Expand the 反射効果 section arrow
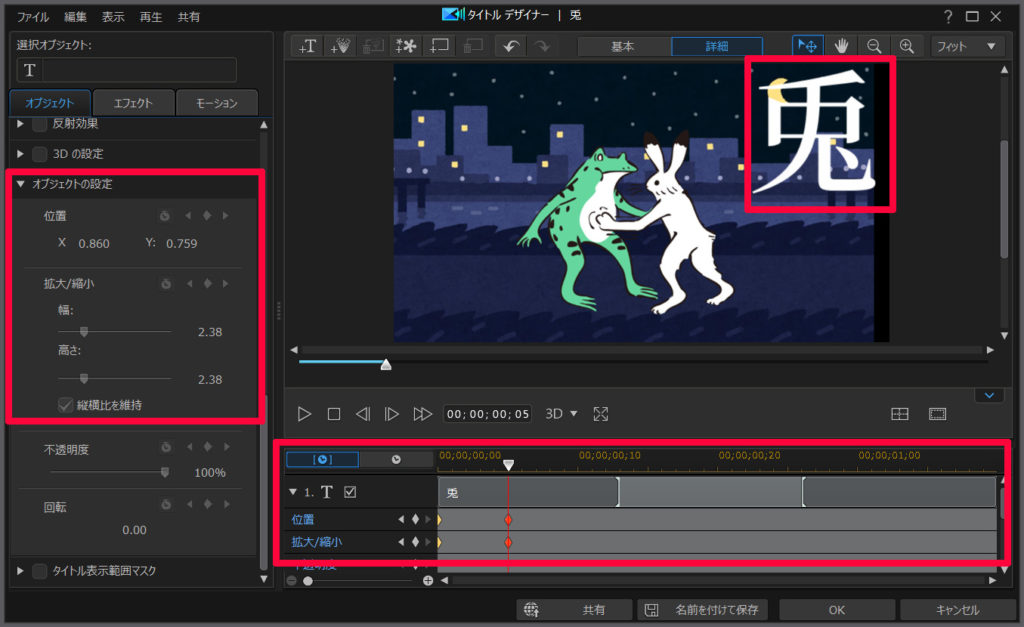 (20, 123)
